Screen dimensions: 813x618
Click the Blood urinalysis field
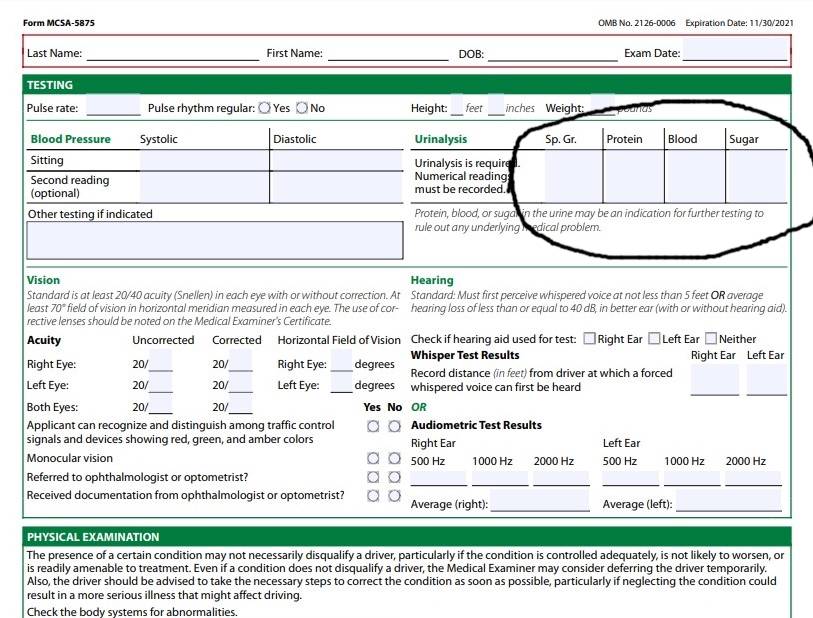tap(695, 176)
